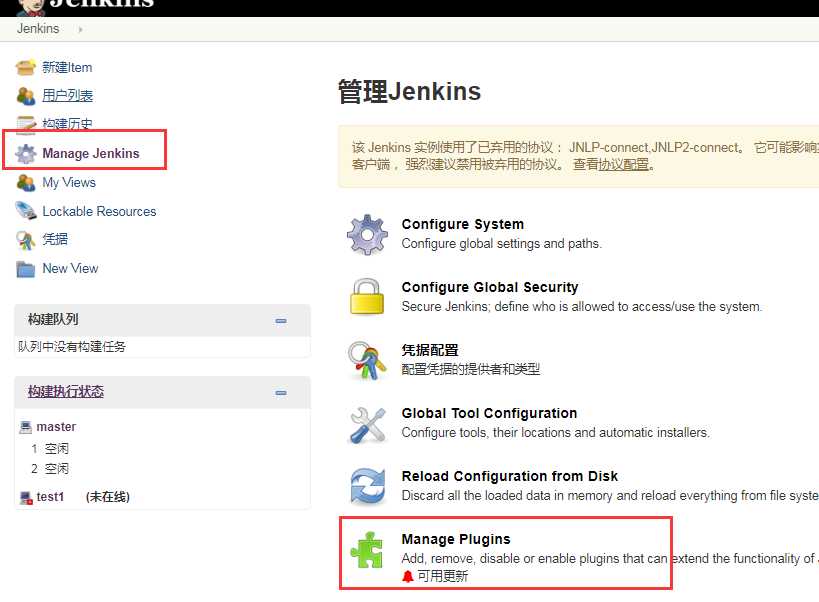819x602 pixels.
Task: Click the Lockable Resources drive icon
Action: (x=26, y=211)
